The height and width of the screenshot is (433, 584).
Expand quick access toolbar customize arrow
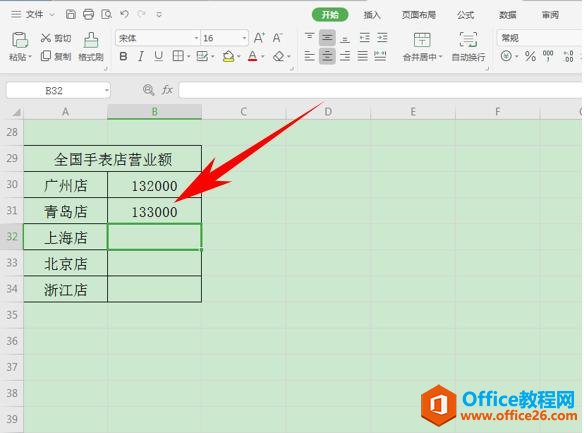coord(159,15)
